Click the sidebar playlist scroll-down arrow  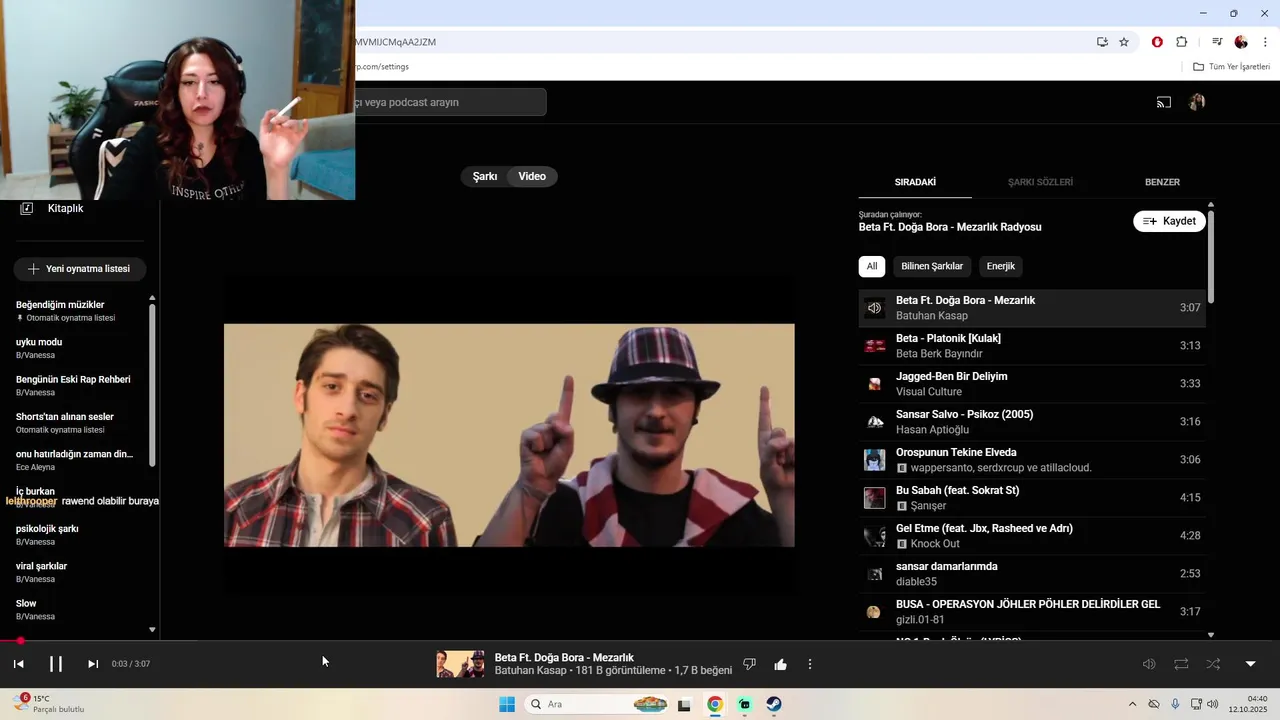click(152, 630)
